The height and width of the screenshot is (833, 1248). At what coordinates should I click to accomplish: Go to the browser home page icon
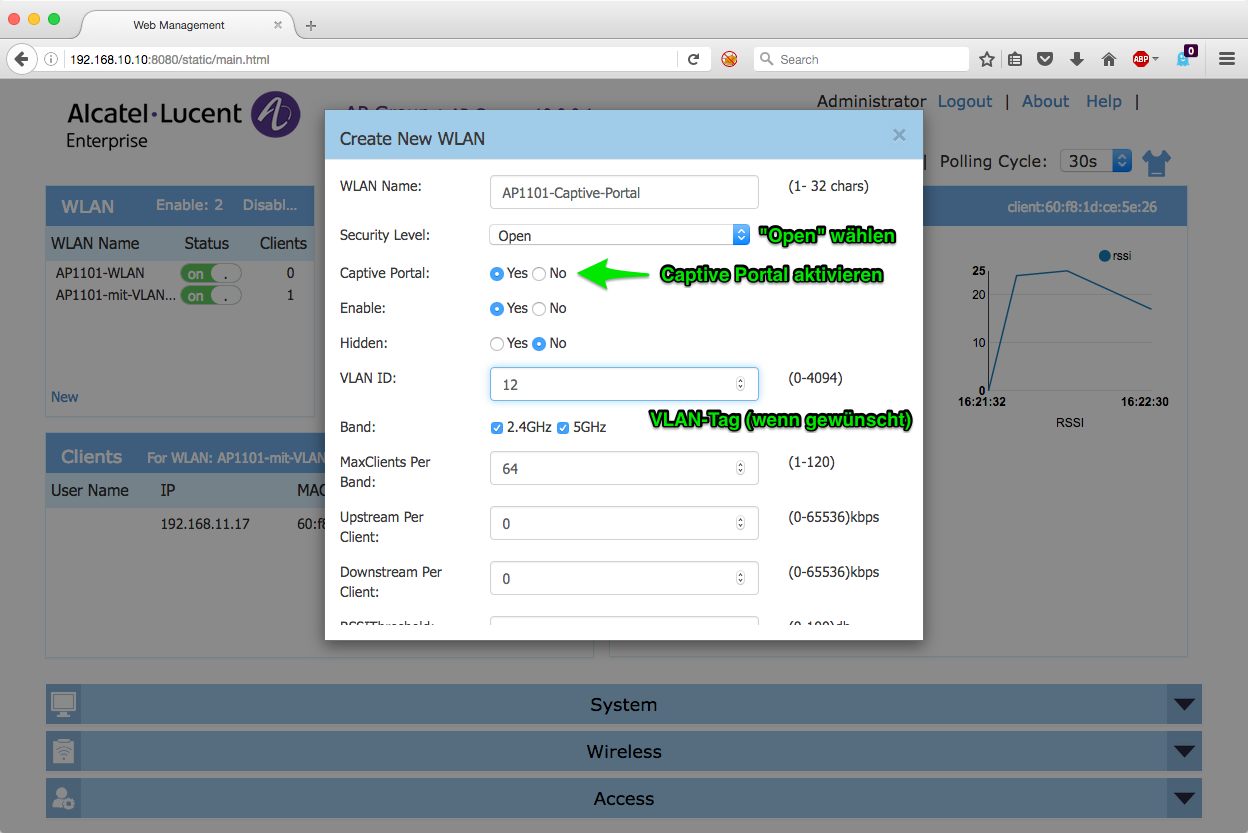[x=1108, y=59]
